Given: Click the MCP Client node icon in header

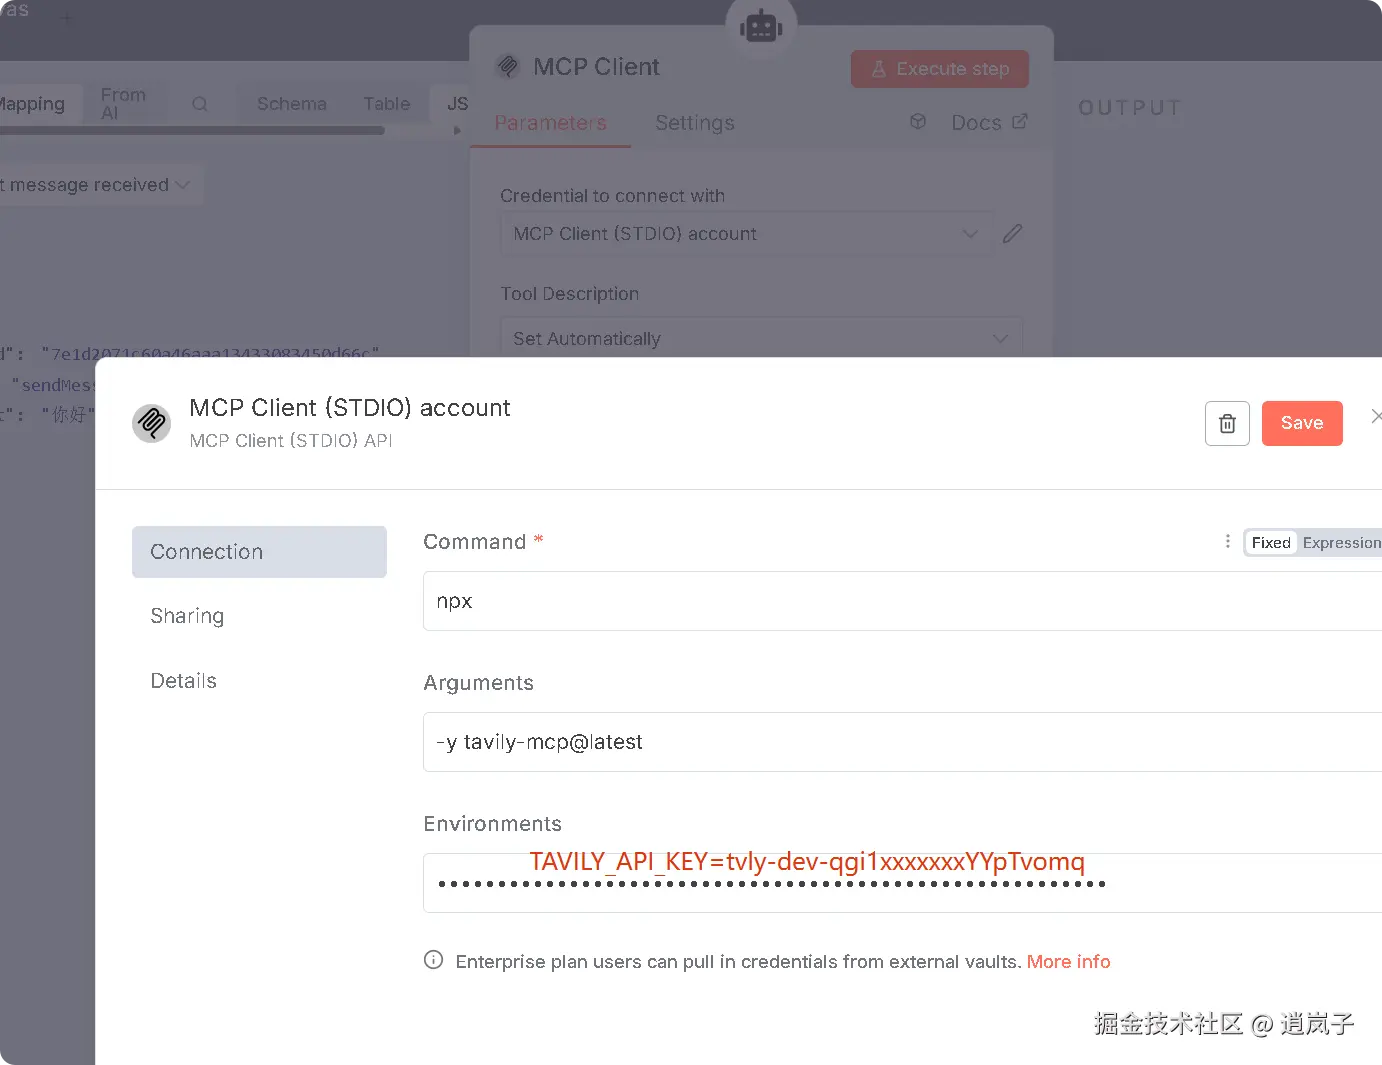Looking at the screenshot, I should pos(508,67).
